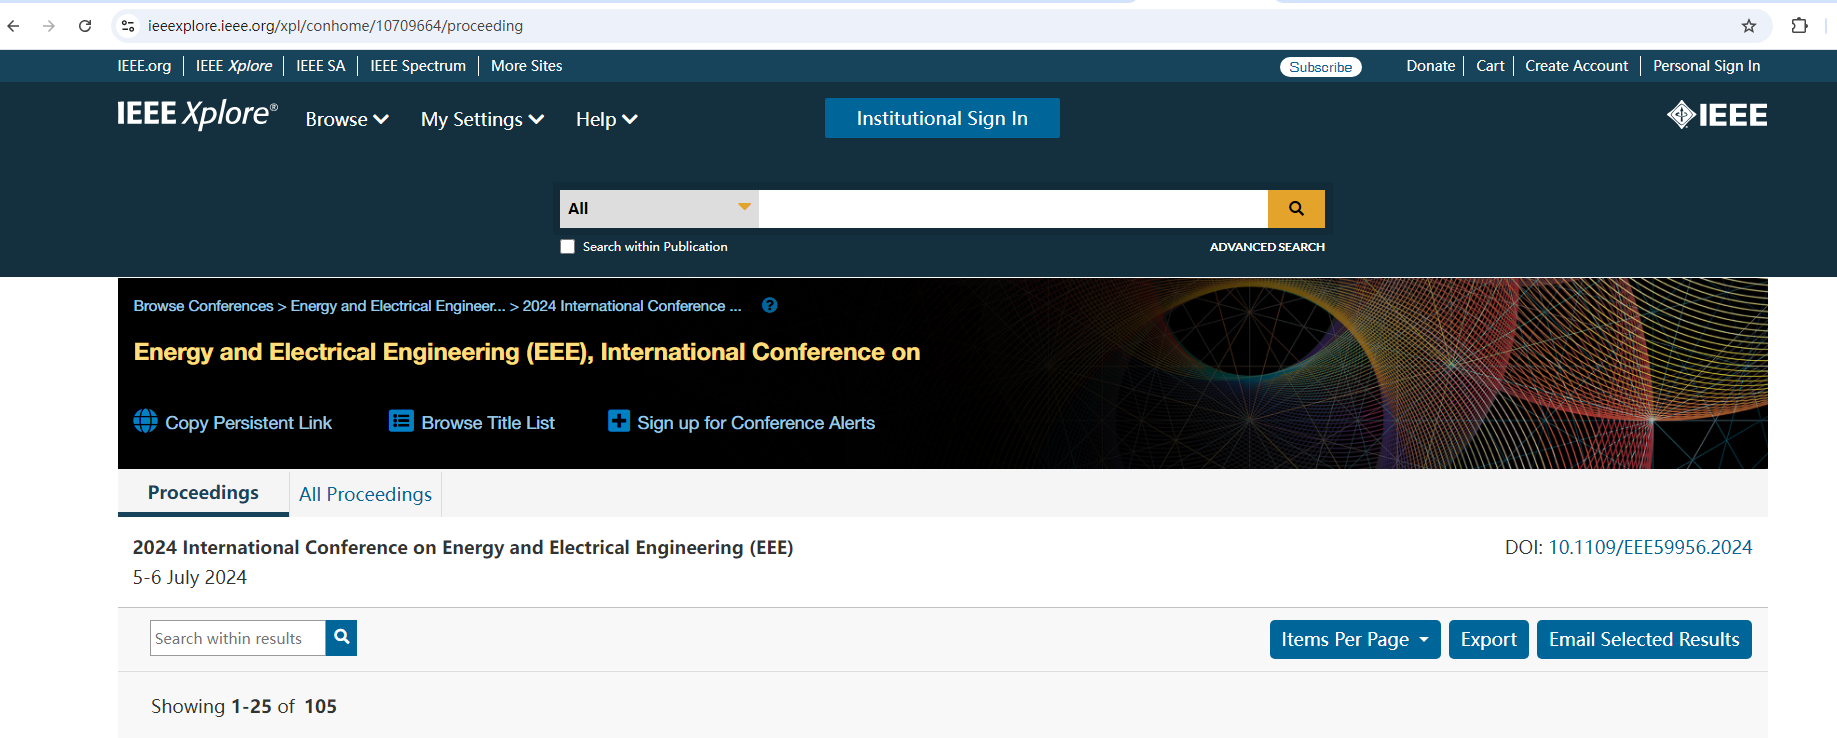Image resolution: width=1837 pixels, height=738 pixels.
Task: Click Email Selected Results button
Action: (x=1644, y=640)
